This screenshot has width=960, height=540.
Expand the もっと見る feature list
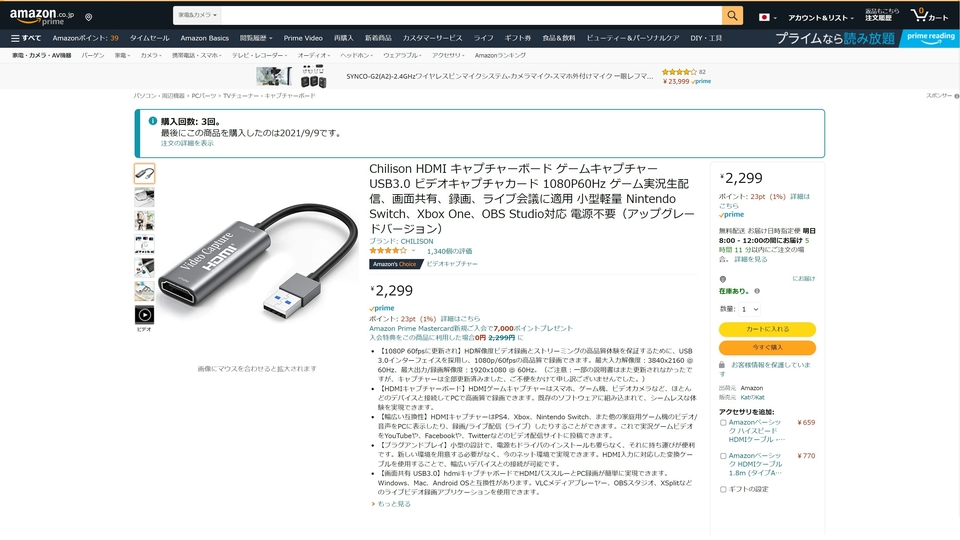391,504
